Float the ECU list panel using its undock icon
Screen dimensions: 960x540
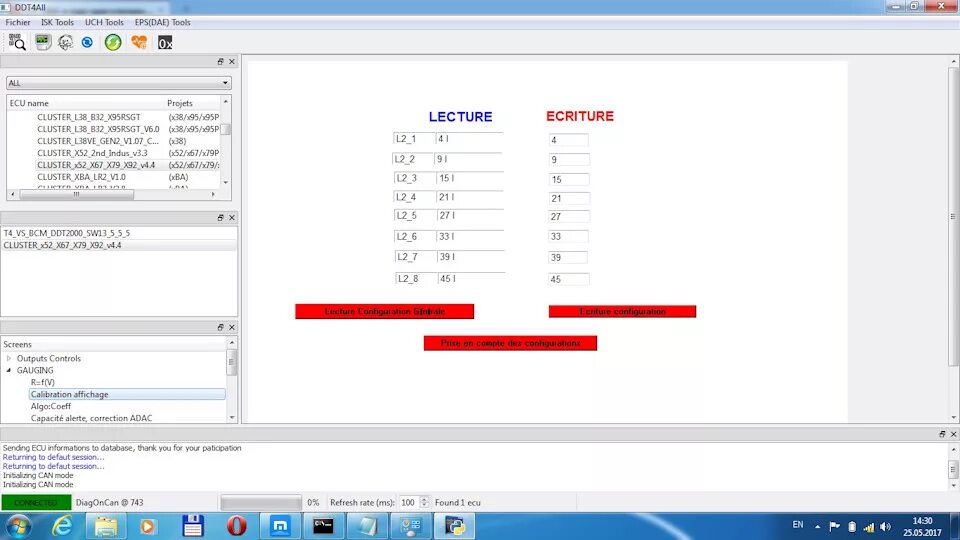pos(220,62)
